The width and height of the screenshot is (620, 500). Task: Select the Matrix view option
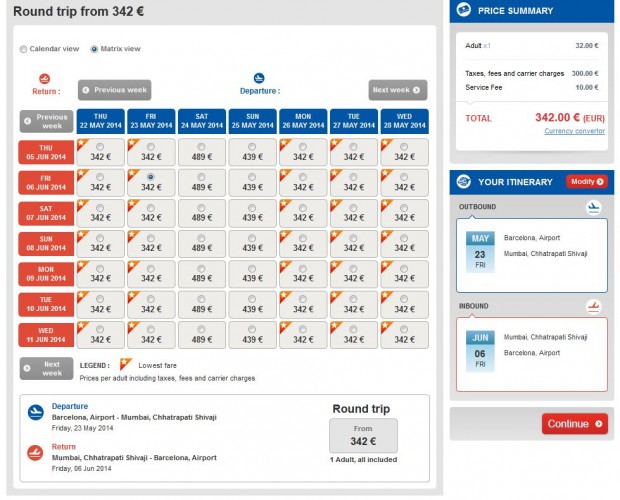pyautogui.click(x=94, y=49)
